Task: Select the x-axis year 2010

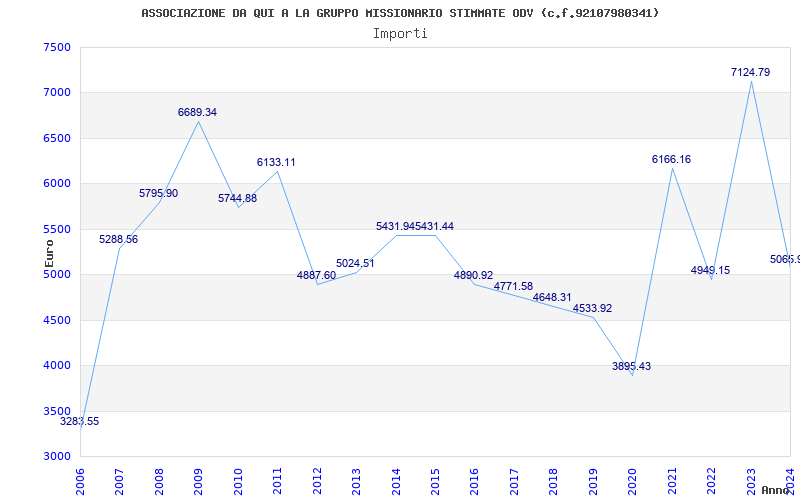Action: (238, 482)
